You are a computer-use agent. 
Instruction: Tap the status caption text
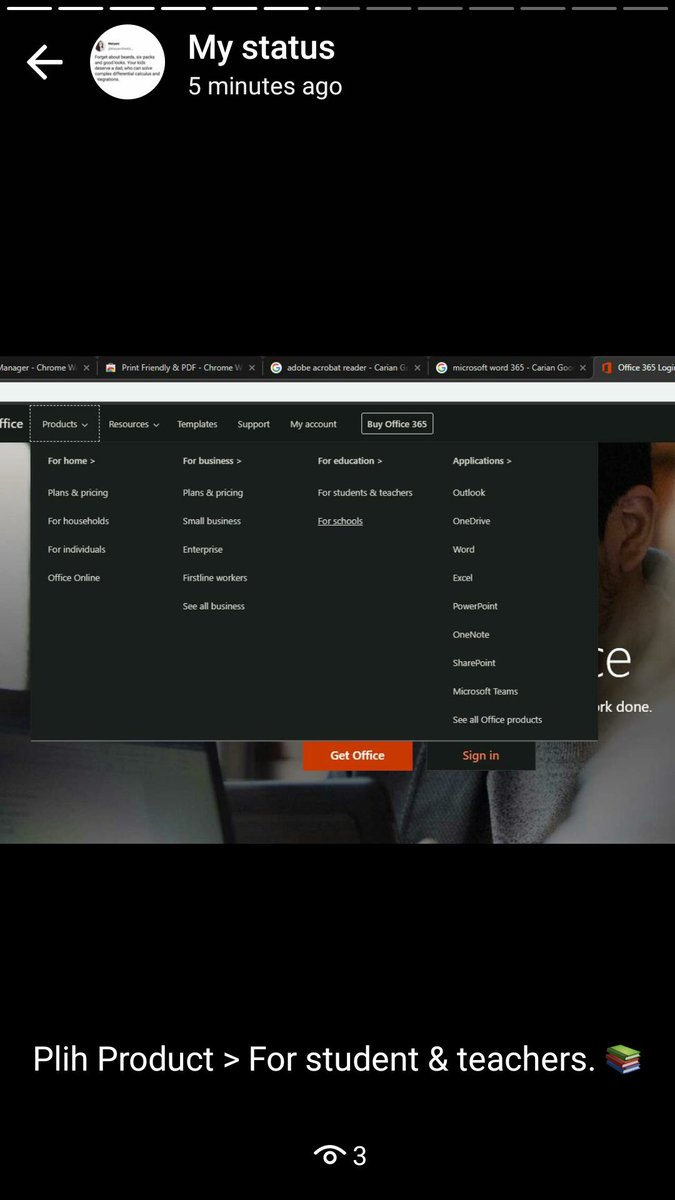(x=337, y=1059)
